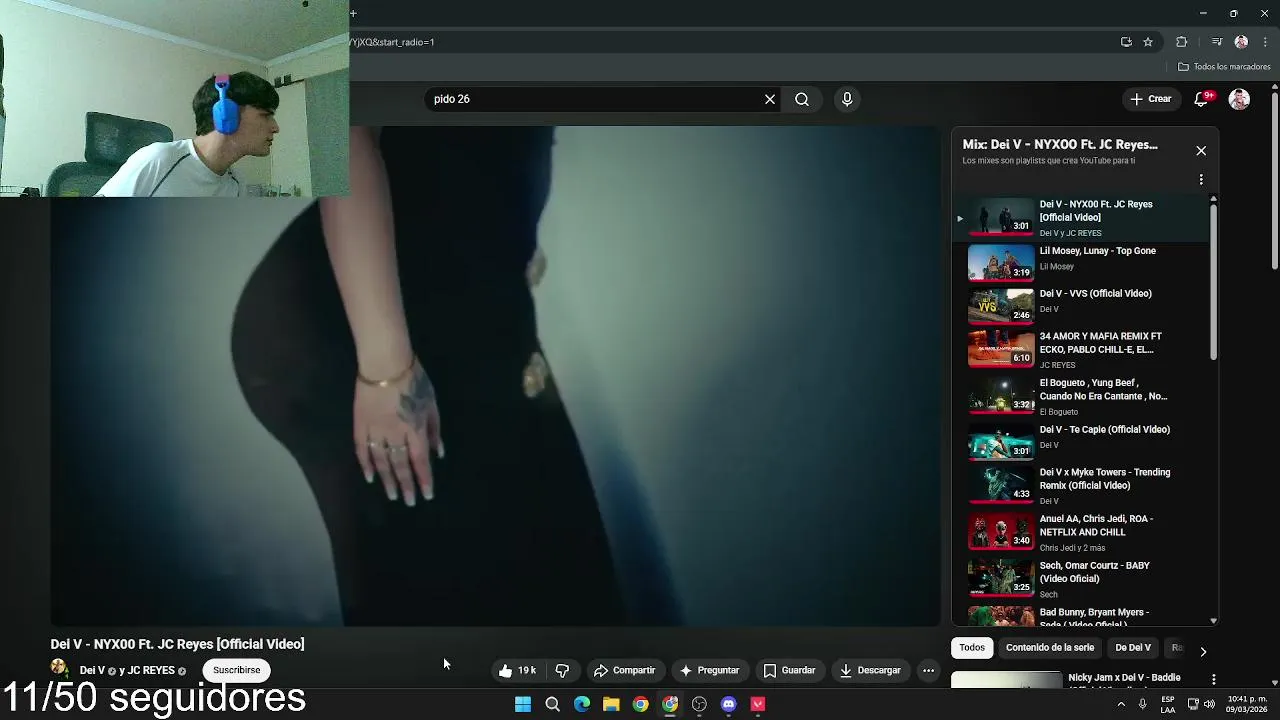Show hidden system tray icons
The width and height of the screenshot is (1280, 720).
click(x=1121, y=704)
